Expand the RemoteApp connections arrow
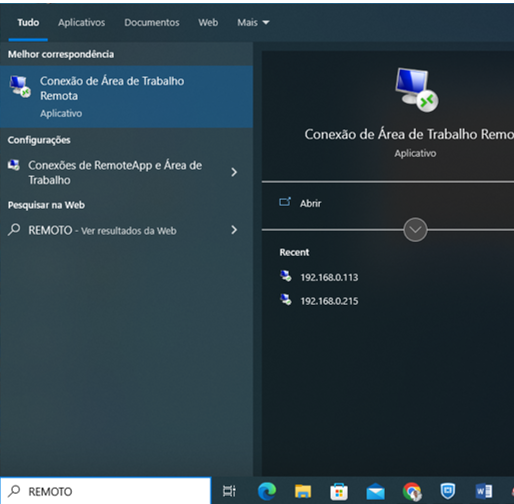 [x=234, y=172]
